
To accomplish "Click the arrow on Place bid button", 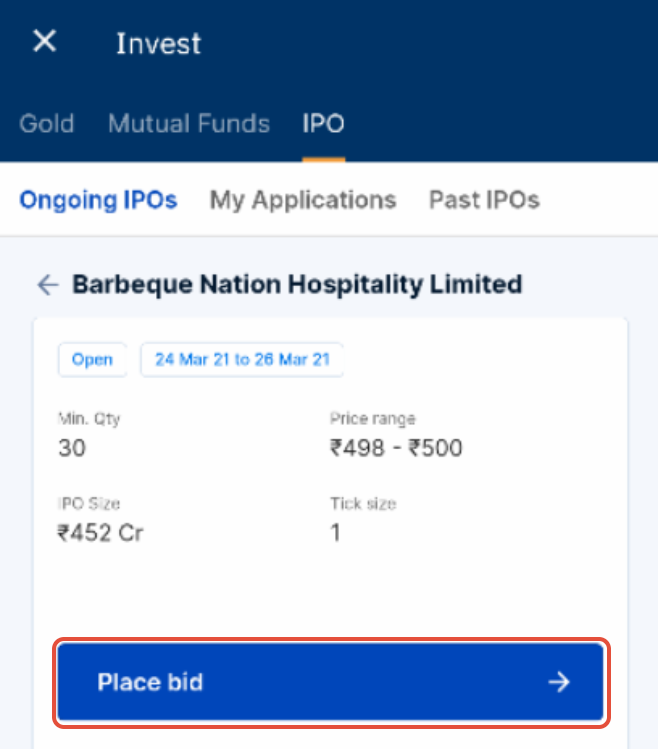I will click(559, 682).
